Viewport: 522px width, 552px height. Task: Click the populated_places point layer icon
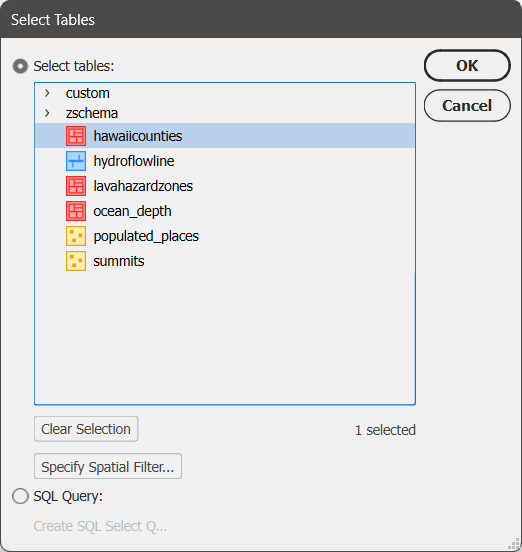[76, 236]
